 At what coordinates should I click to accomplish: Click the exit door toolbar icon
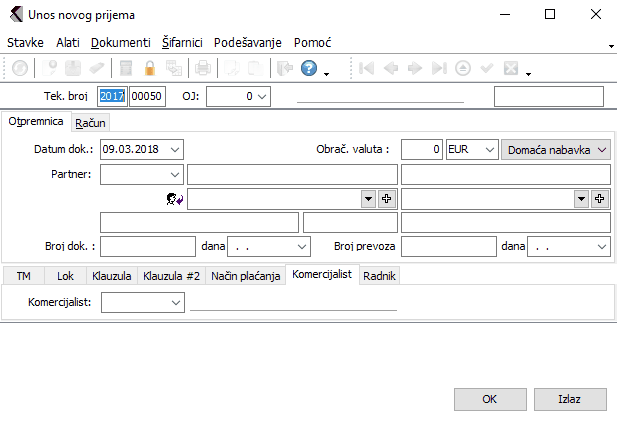(x=283, y=69)
